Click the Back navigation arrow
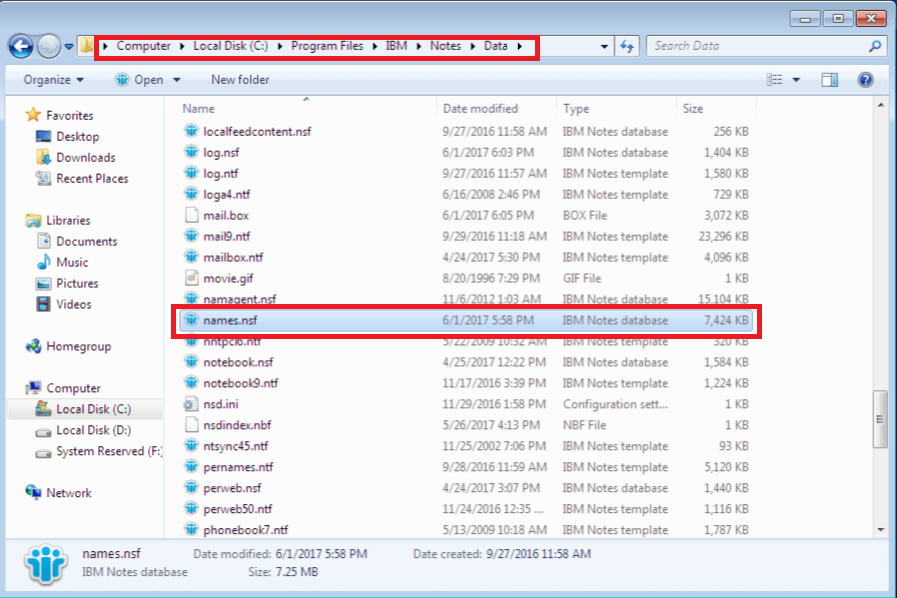 [21, 46]
